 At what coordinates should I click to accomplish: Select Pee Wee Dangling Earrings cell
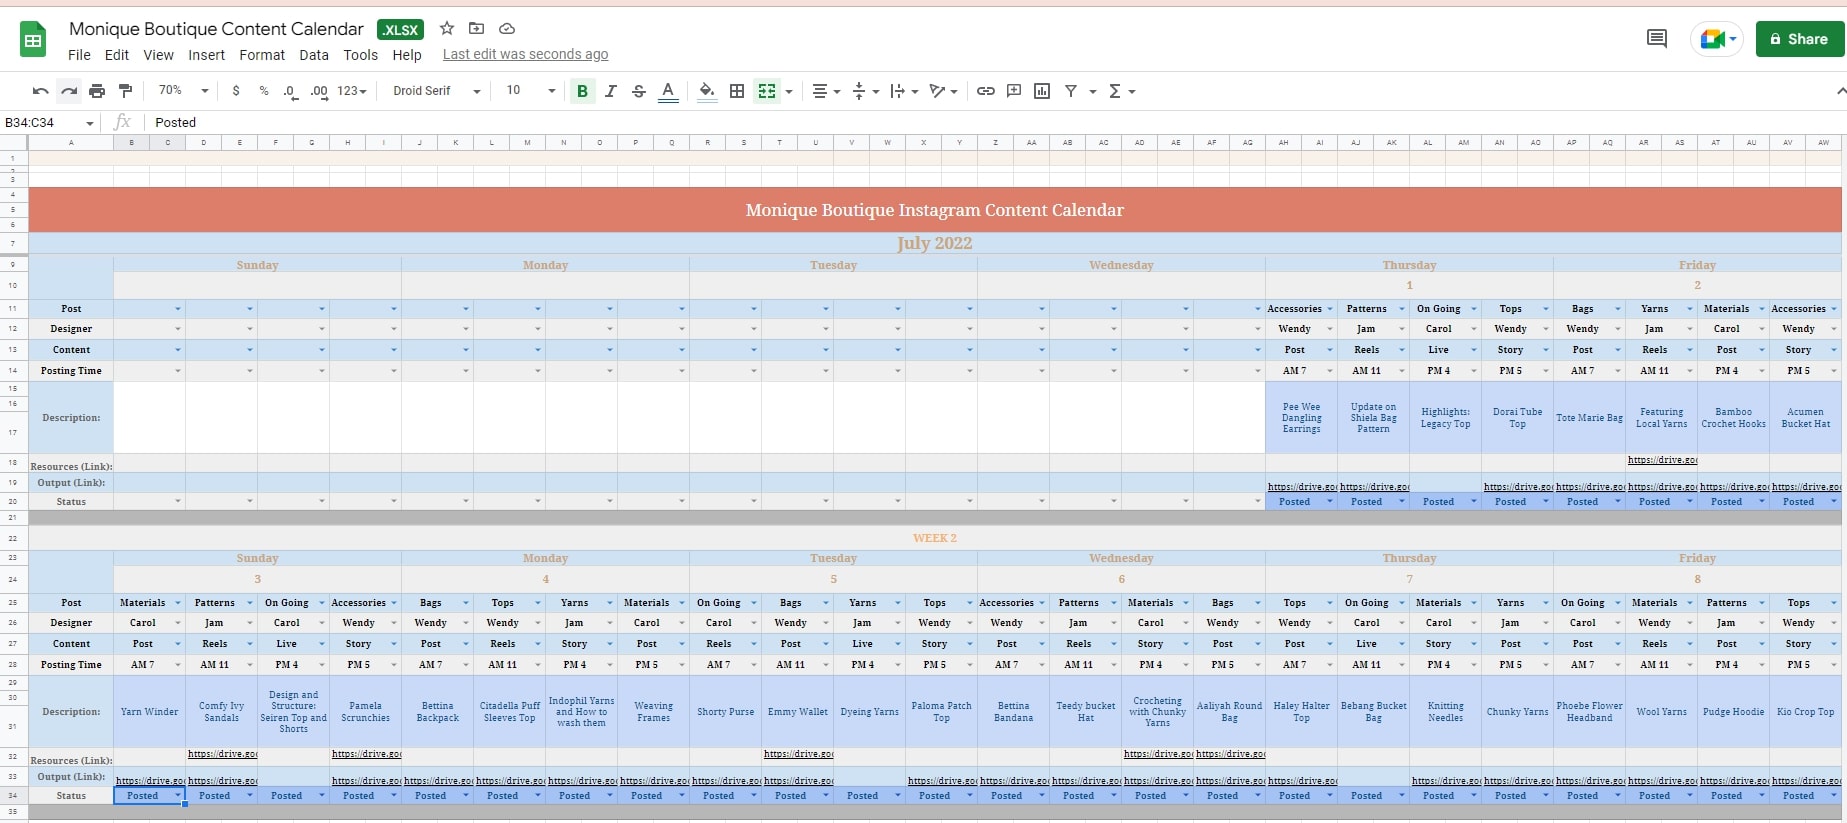pyautogui.click(x=1301, y=418)
